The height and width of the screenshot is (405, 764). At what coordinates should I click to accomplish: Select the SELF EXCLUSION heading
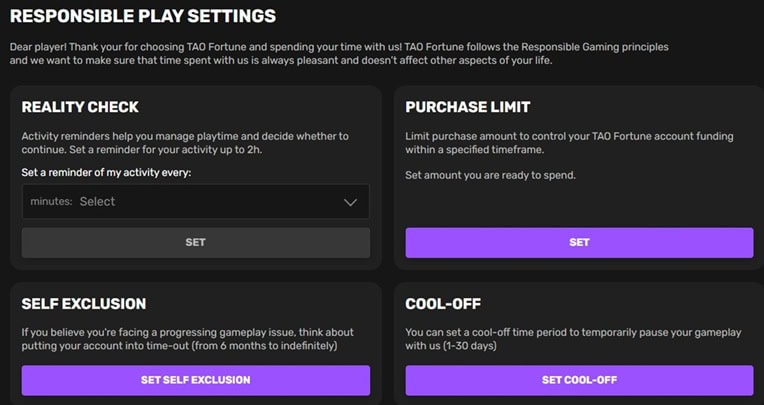[x=84, y=304]
